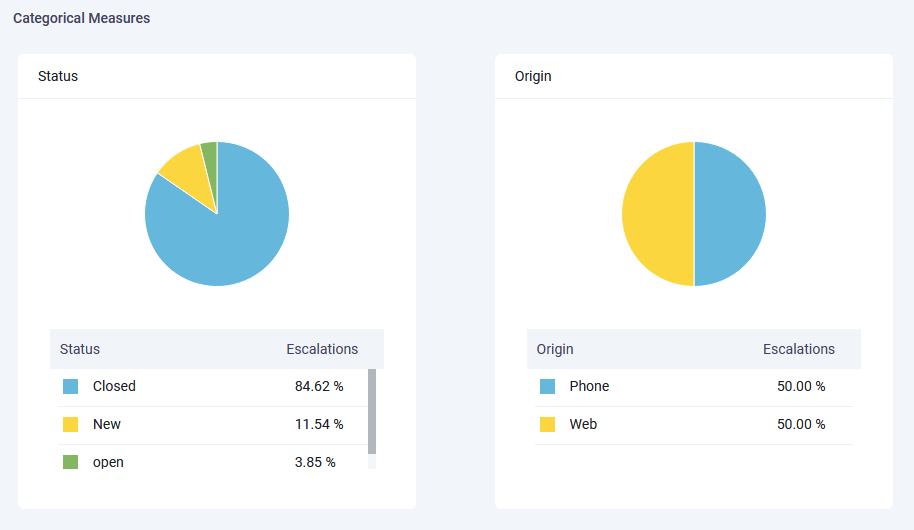Select the blue Phone half of Origin pie
The image size is (914, 530).
[730, 214]
